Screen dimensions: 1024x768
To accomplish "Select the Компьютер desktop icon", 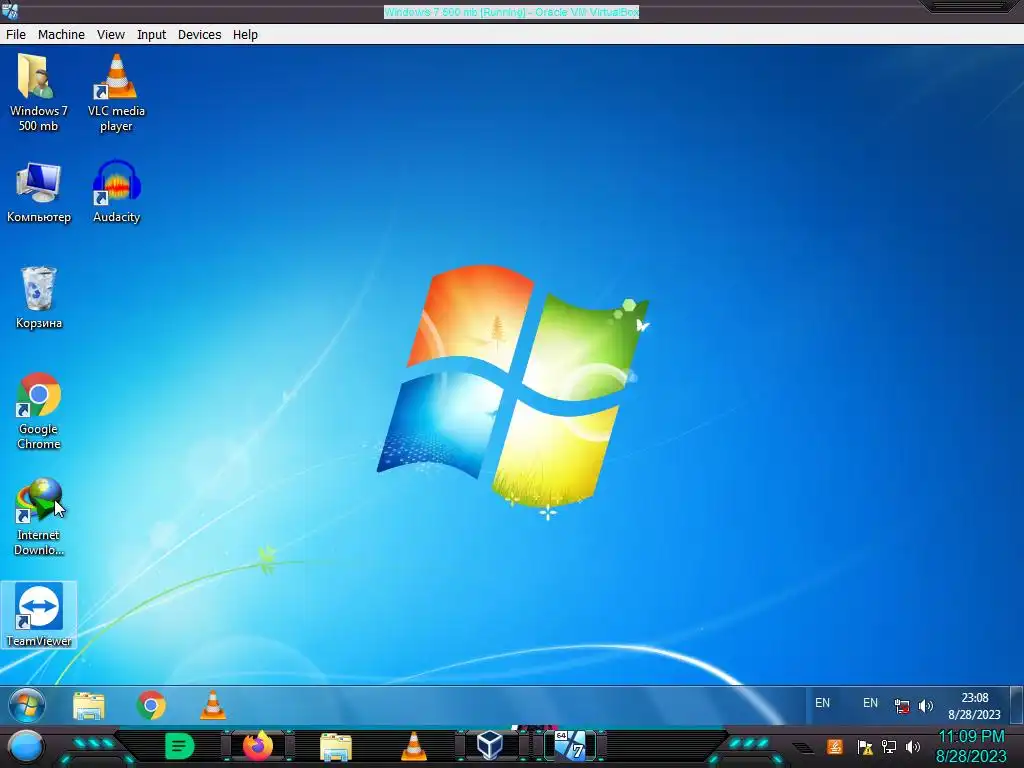I will 39,192.
